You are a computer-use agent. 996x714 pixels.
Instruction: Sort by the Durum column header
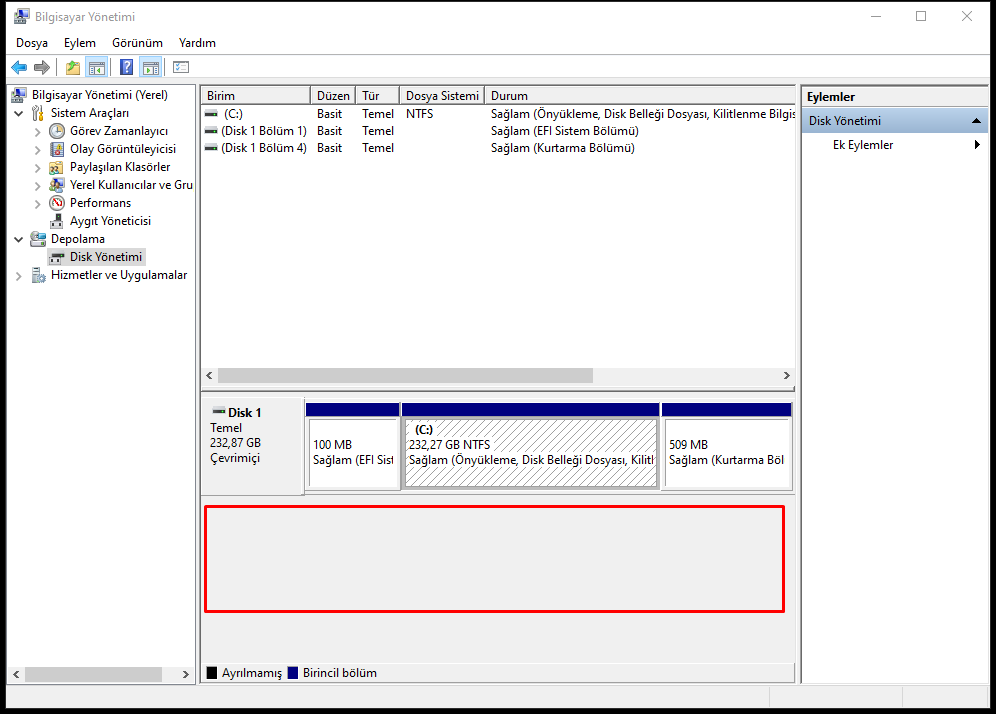click(x=640, y=95)
